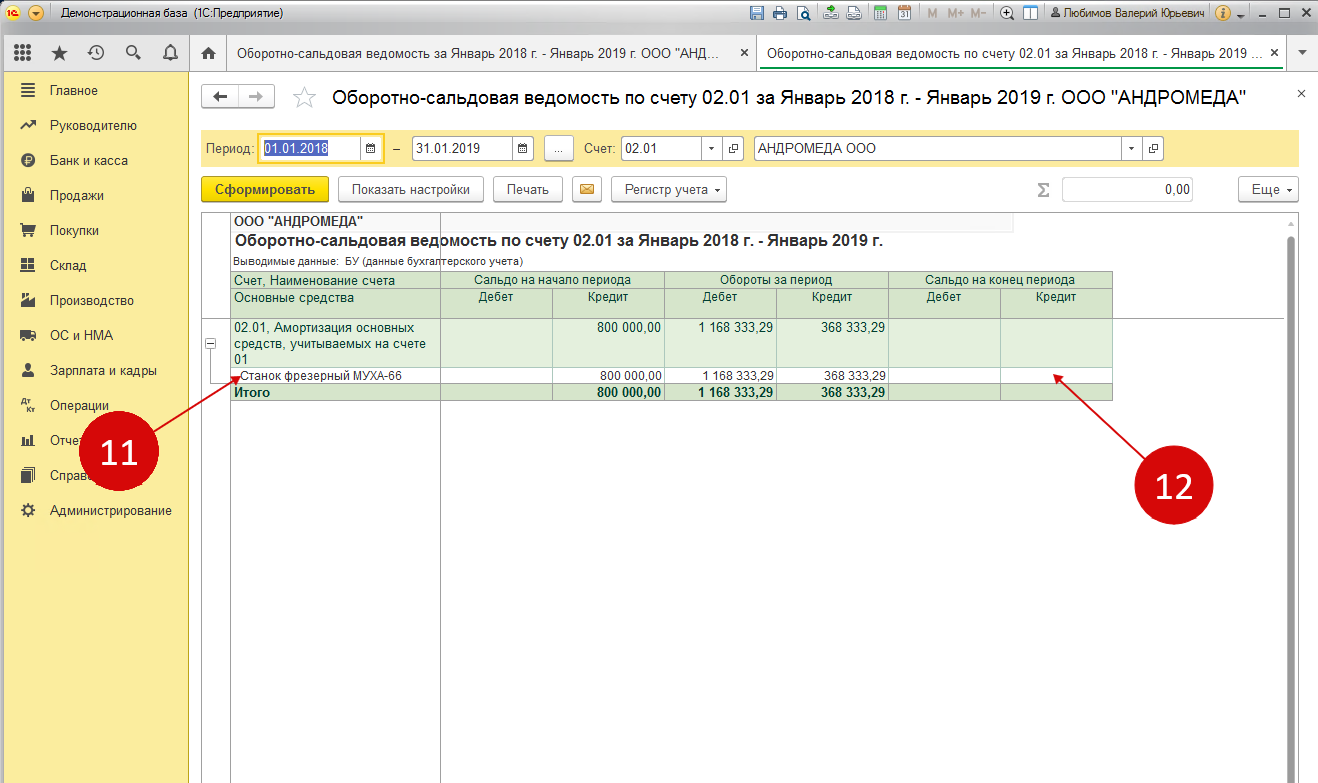The width and height of the screenshot is (1318, 783).
Task: Click the M- memory button
Action: 978,14
